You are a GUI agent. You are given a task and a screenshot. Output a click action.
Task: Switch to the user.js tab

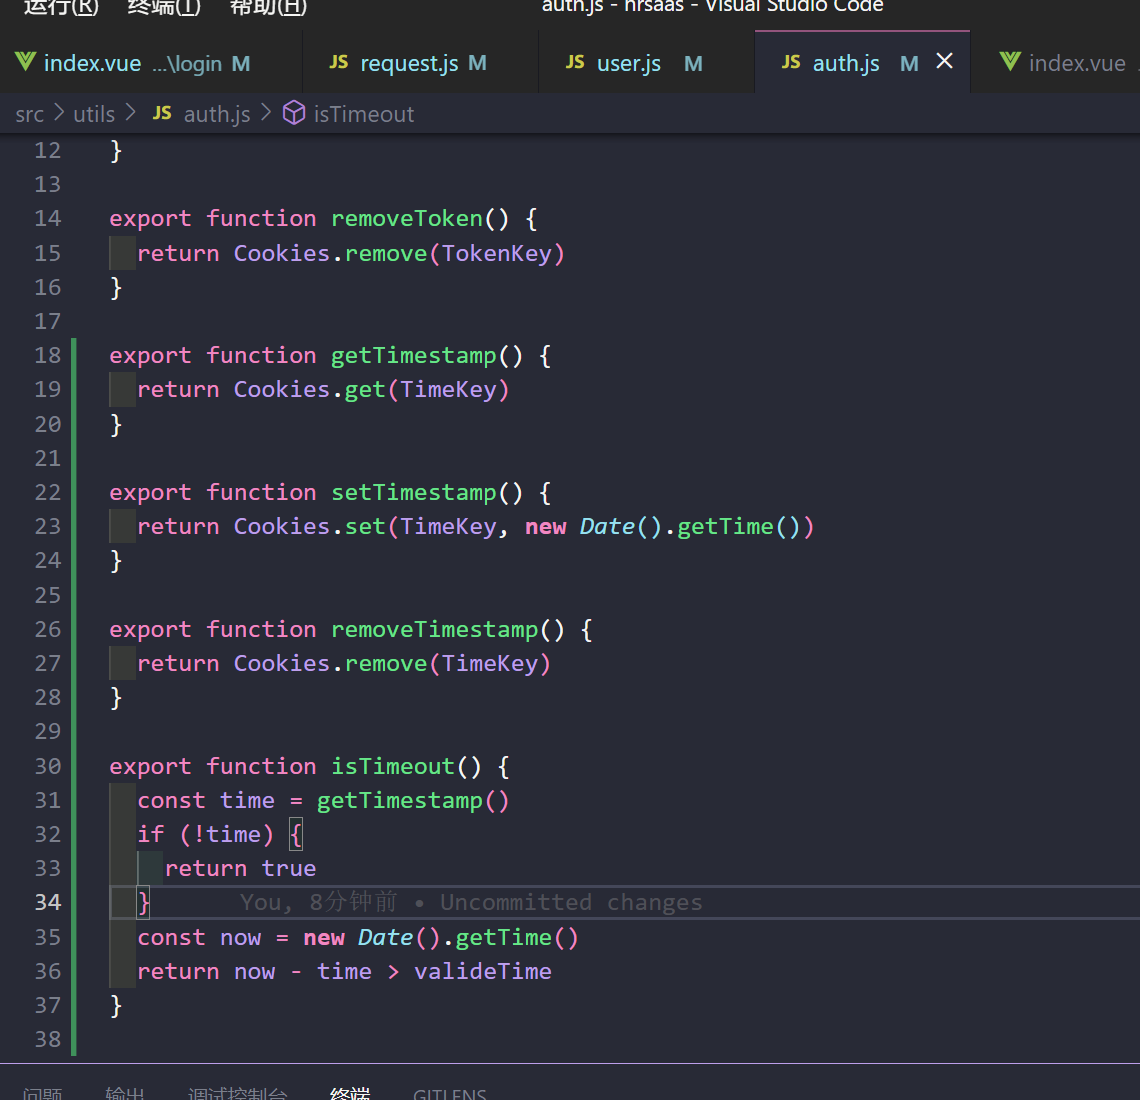click(x=646, y=63)
